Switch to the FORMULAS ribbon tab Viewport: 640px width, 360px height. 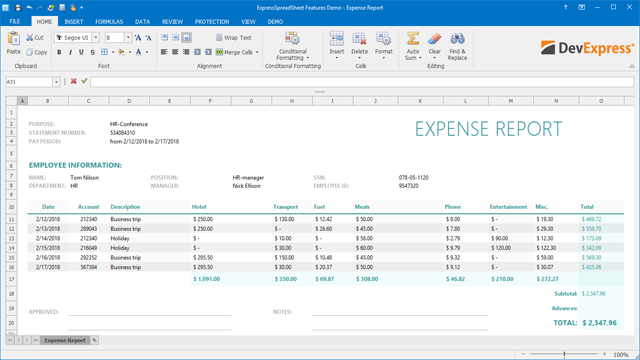pos(109,22)
